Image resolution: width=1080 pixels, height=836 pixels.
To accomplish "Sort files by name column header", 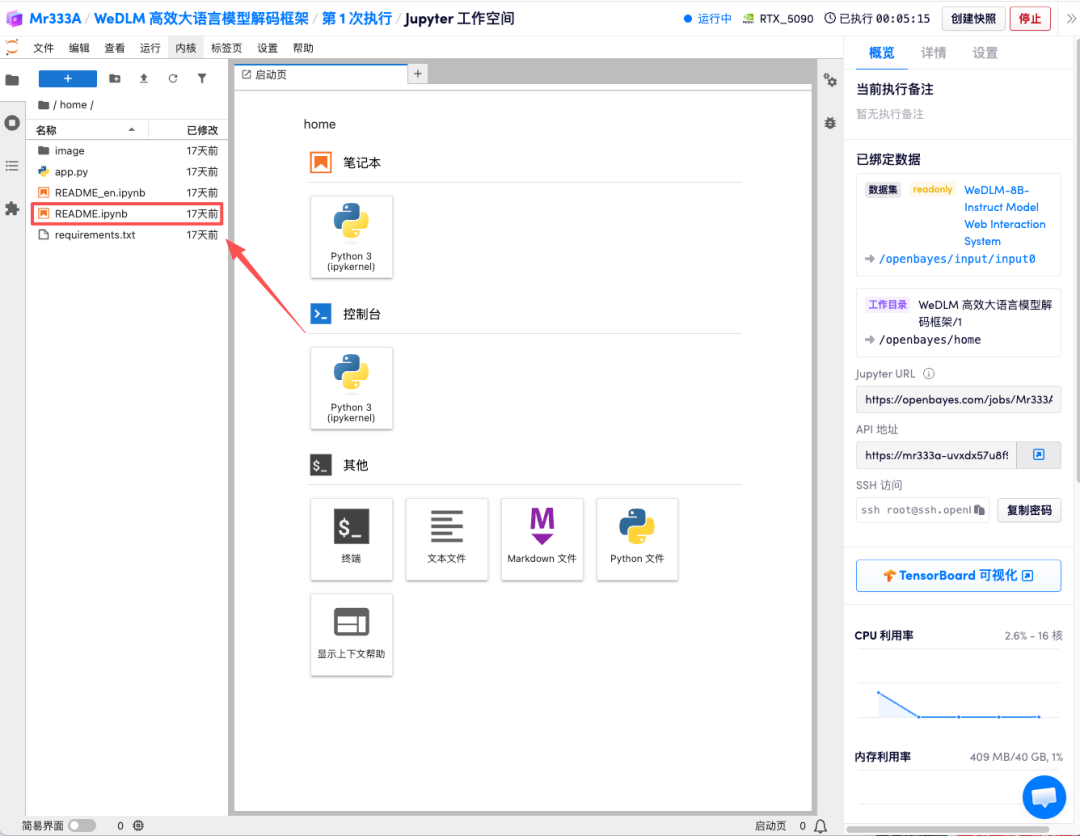I will tap(86, 130).
